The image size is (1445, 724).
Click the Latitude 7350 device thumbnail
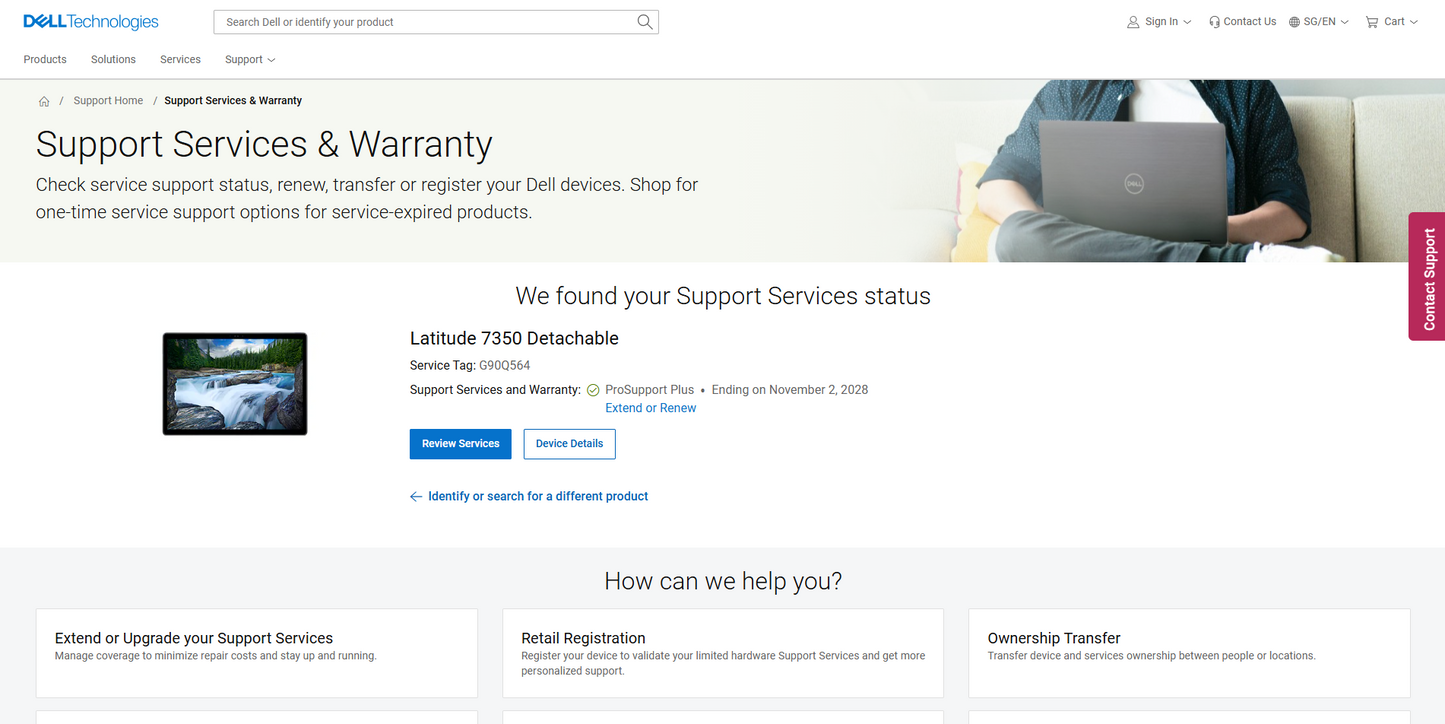[x=234, y=383]
